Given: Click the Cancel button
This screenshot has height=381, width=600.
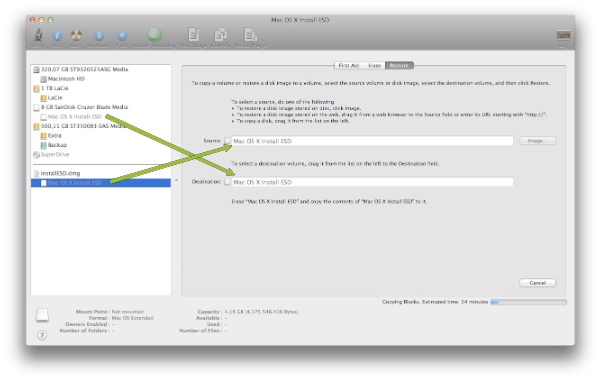Looking at the screenshot, I should (537, 283).
